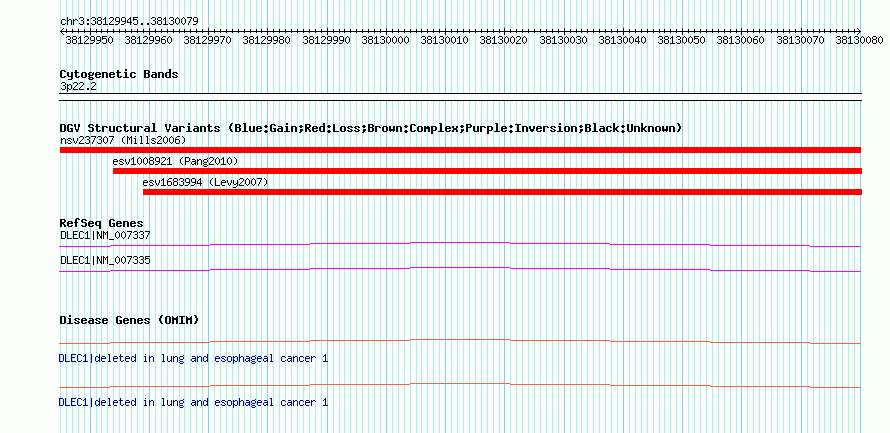Image resolution: width=890 pixels, height=433 pixels.
Task: Click the DLEC1|NM_007337 RefSeq gene label
Action: point(105,235)
